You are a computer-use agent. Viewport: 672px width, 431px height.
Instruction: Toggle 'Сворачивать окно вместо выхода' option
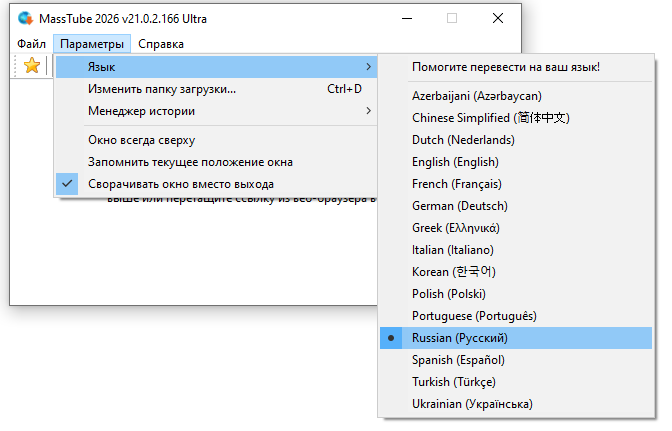(x=181, y=184)
